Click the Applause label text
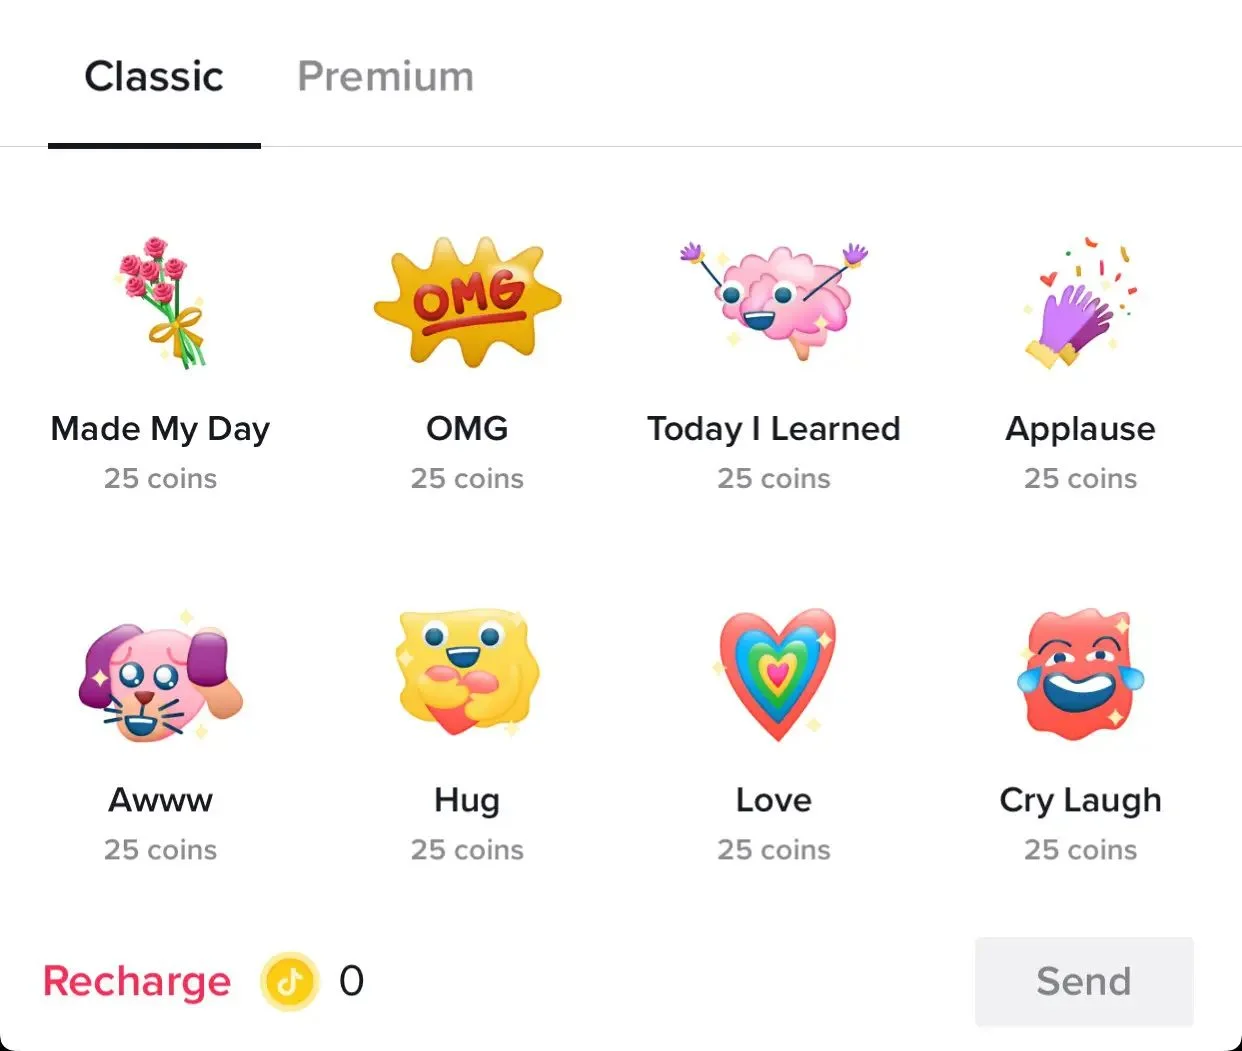The width and height of the screenshot is (1242, 1051). click(1080, 429)
